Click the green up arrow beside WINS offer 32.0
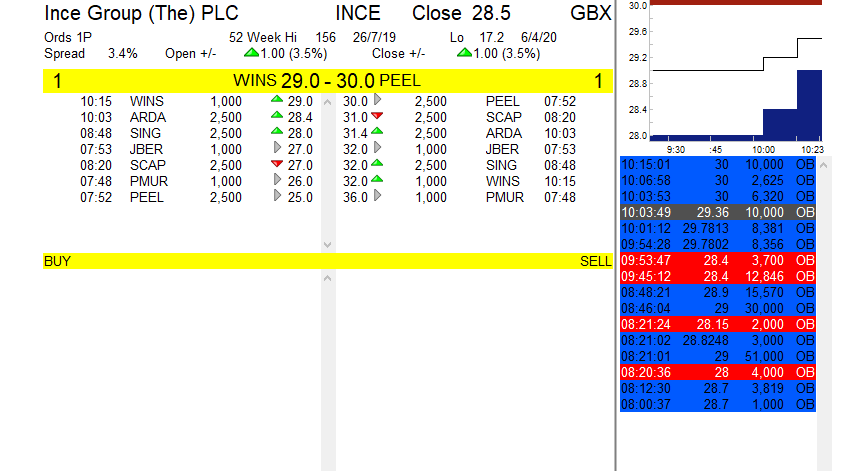This screenshot has width=854, height=471. pyautogui.click(x=377, y=179)
